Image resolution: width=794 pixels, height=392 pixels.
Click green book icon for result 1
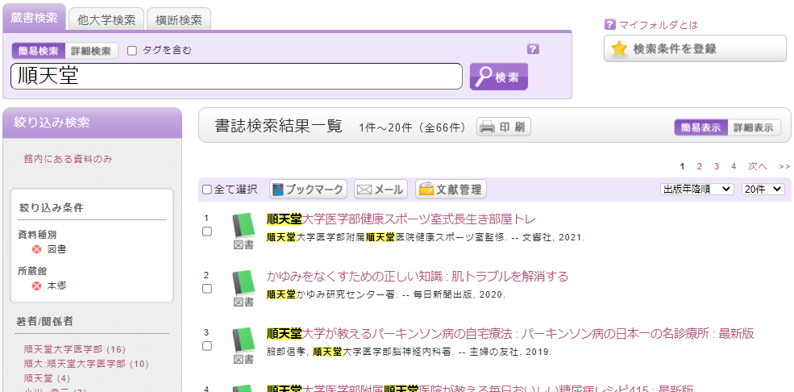point(244,226)
